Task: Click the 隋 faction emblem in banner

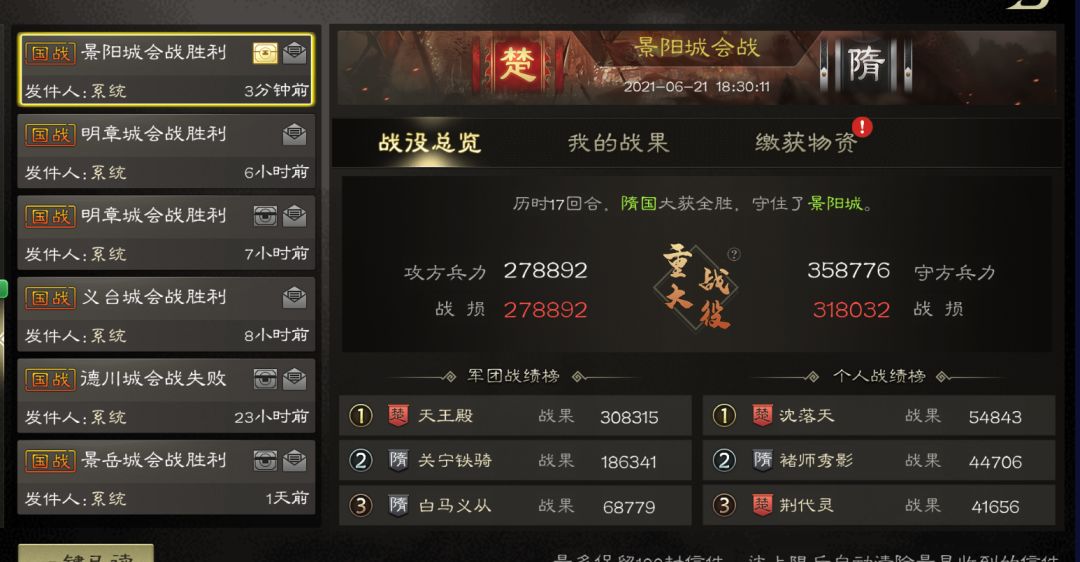Action: click(x=866, y=65)
